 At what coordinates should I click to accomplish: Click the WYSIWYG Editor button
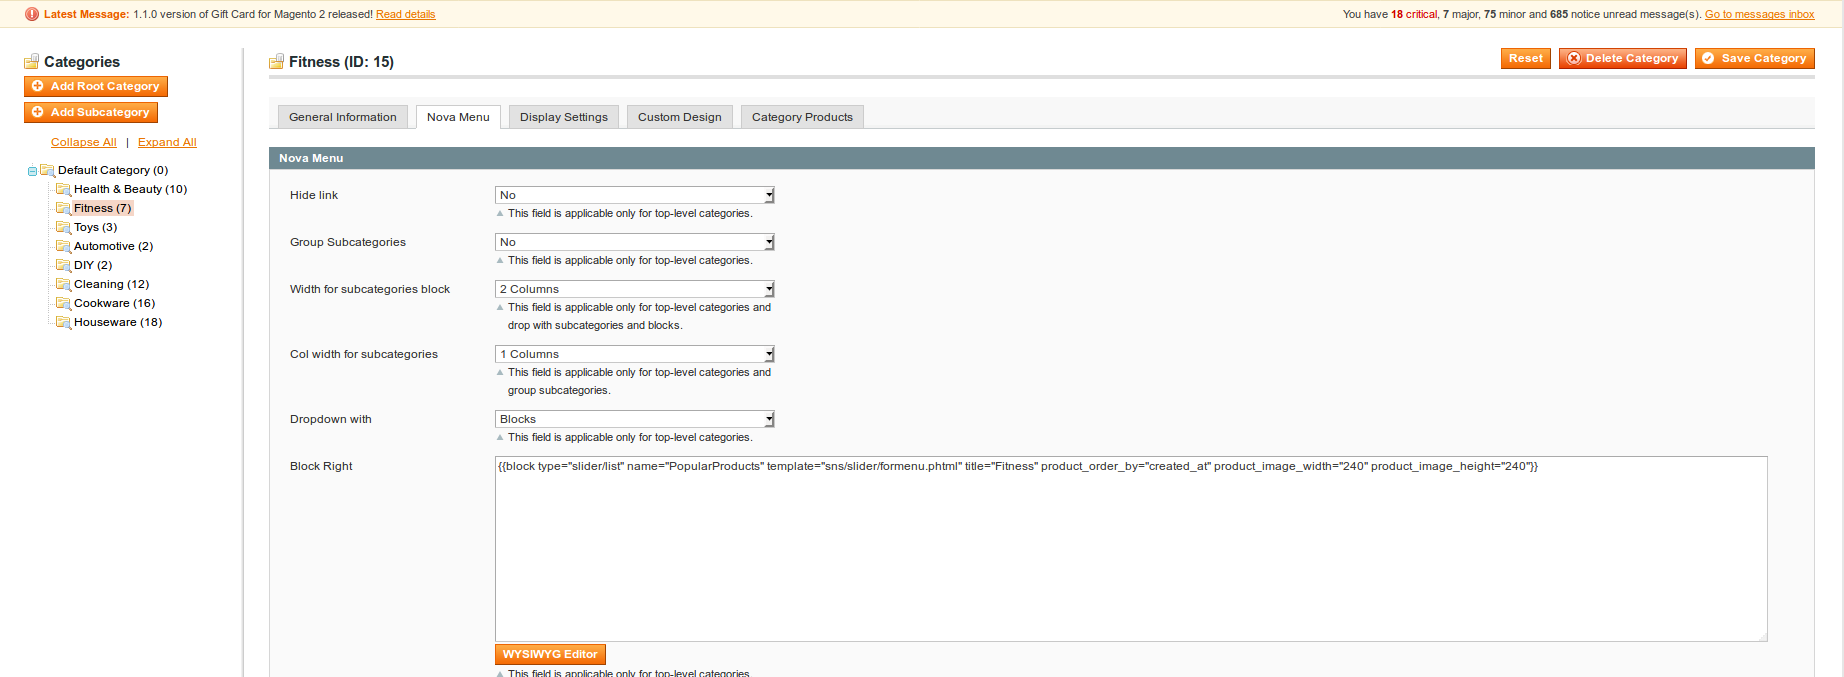[550, 654]
